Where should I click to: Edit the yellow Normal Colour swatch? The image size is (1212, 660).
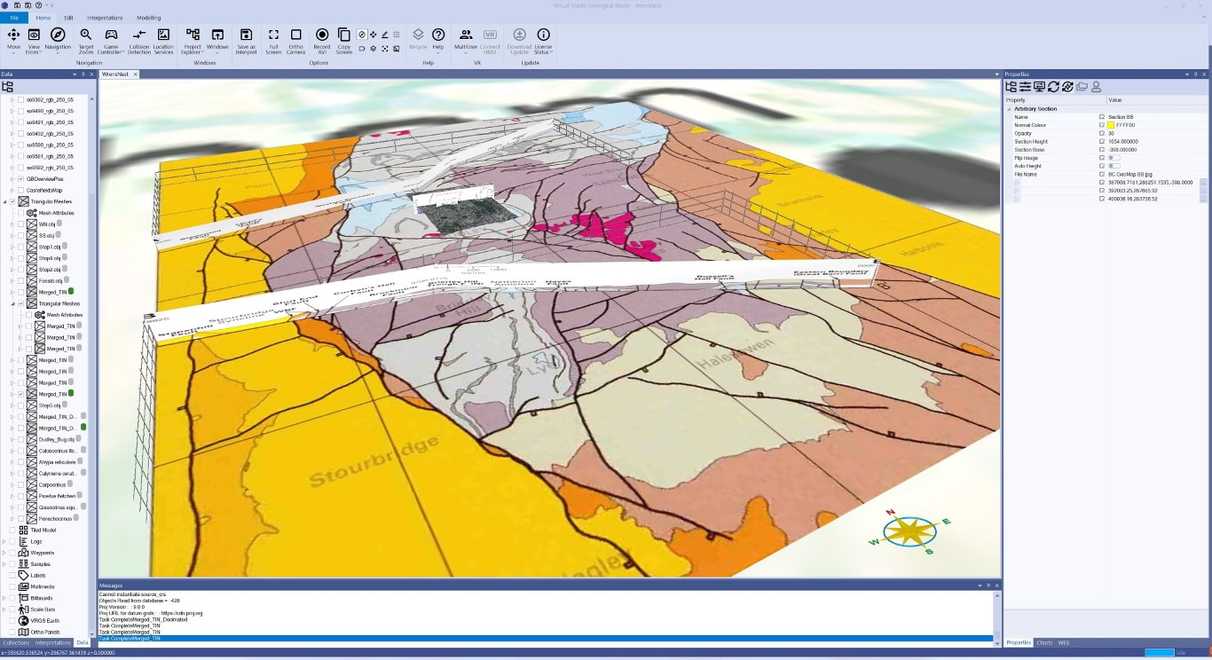tap(1111, 125)
